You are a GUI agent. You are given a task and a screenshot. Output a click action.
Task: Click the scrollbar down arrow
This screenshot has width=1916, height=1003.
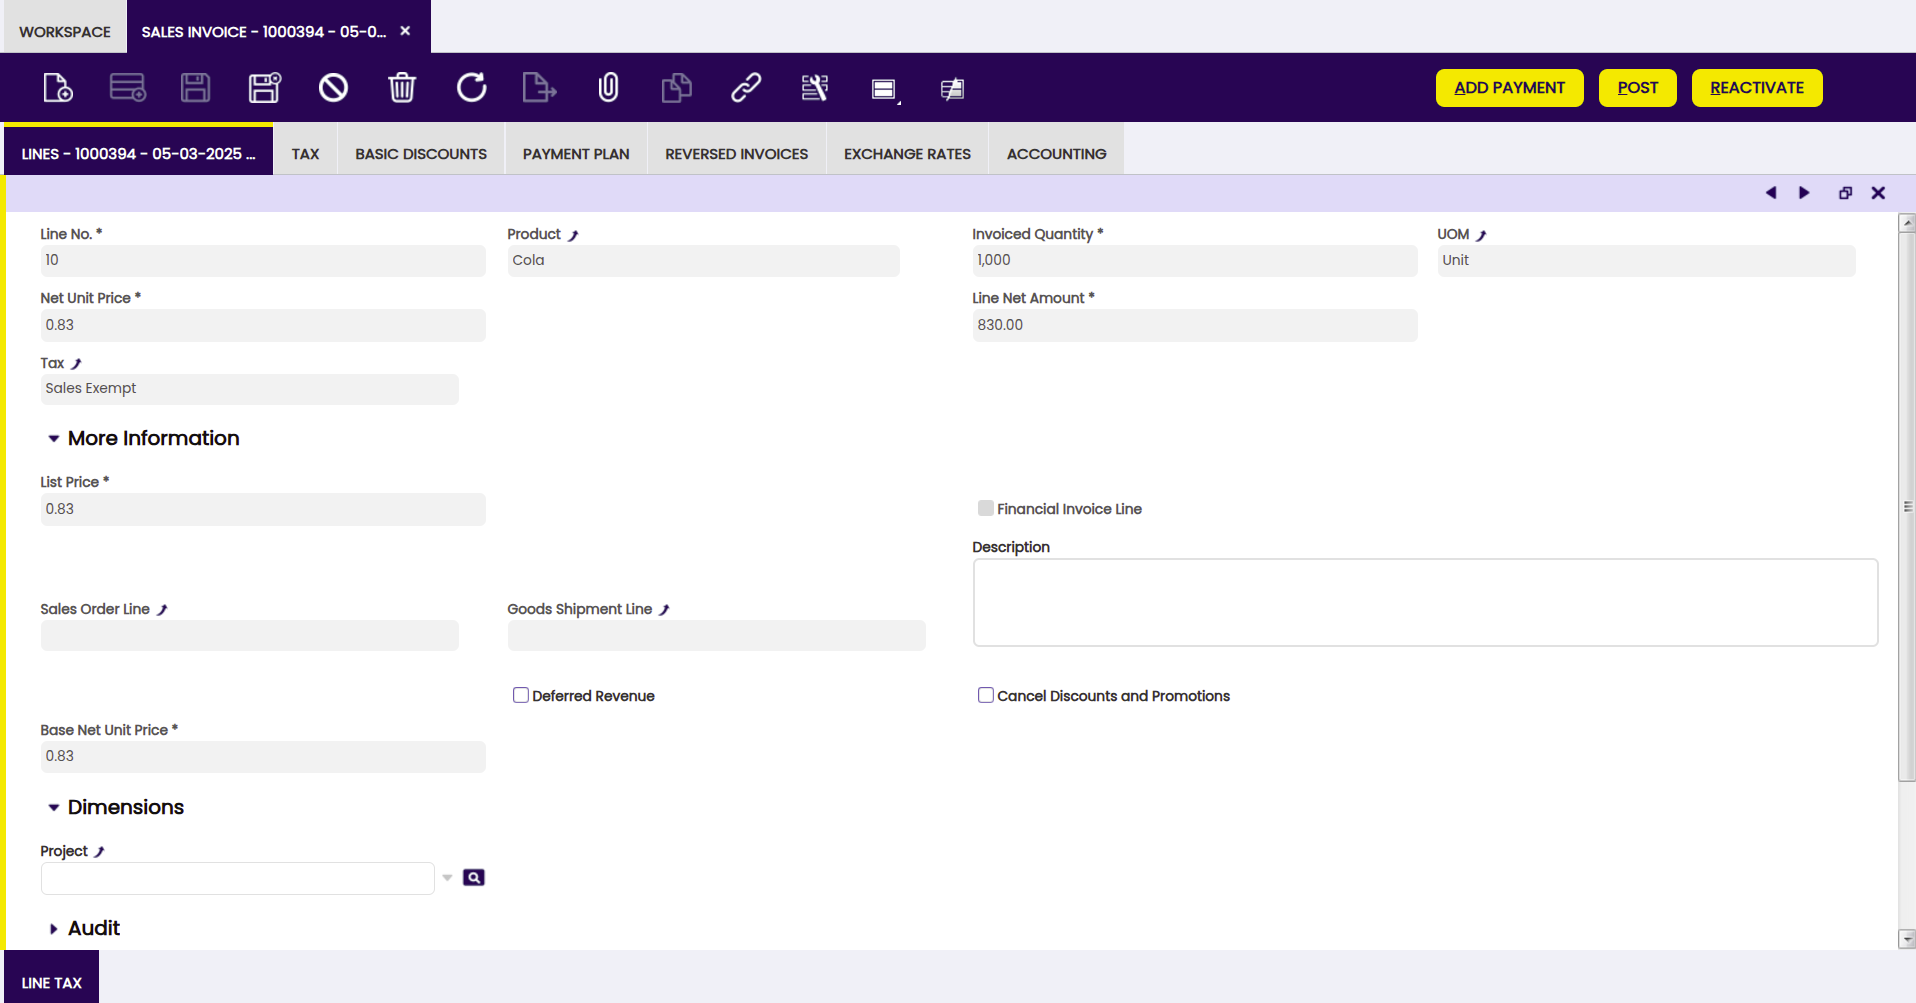point(1907,939)
